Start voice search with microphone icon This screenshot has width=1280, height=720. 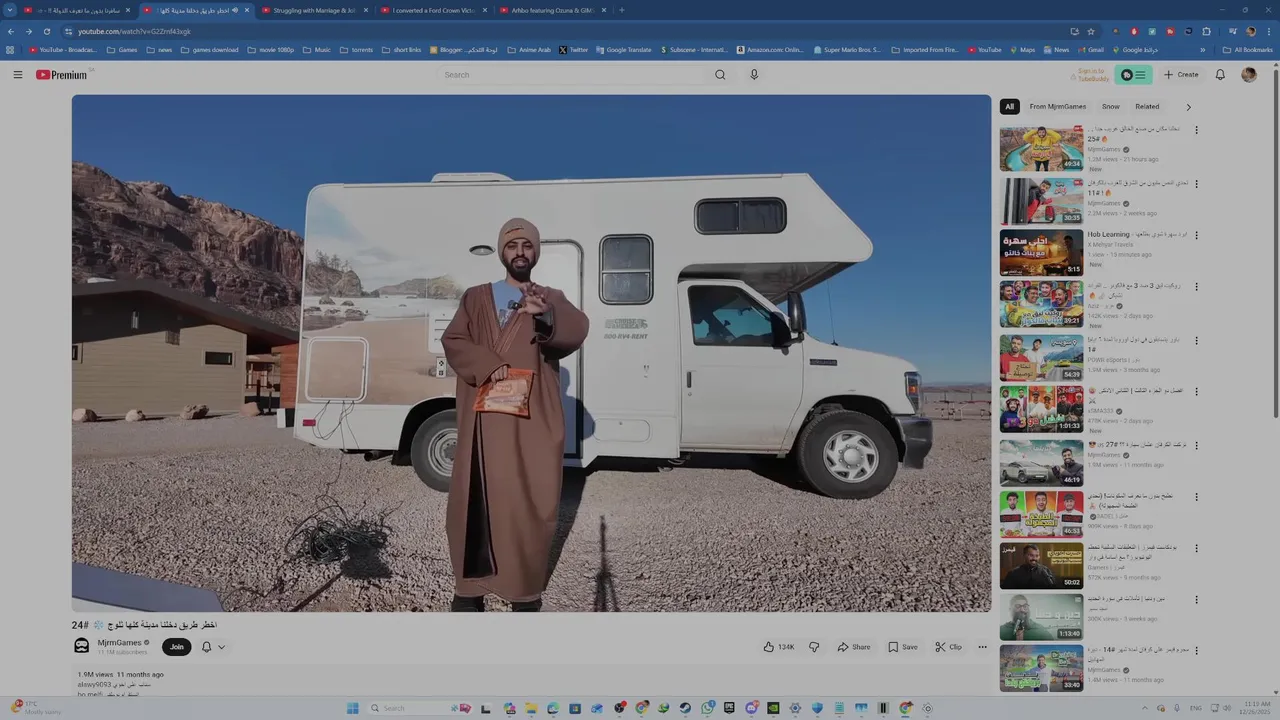[x=754, y=75]
